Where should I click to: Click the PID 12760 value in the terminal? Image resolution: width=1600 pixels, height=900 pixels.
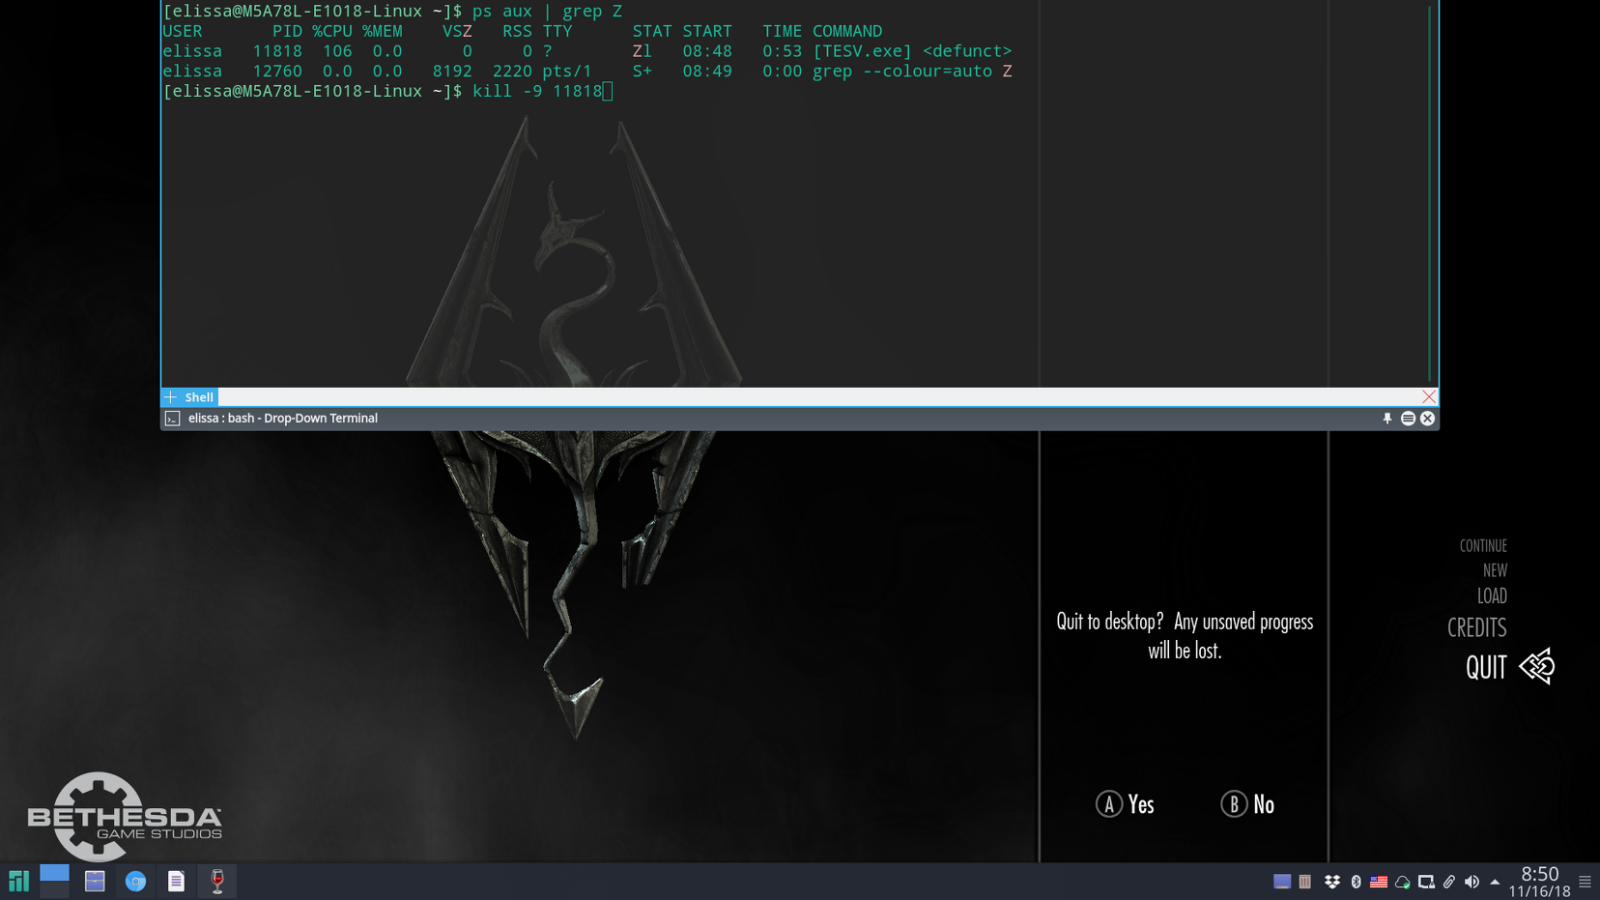tap(277, 71)
